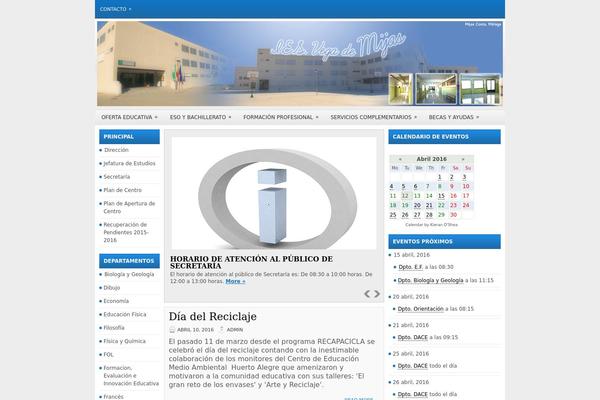Viewport: 600px width, 400px height.
Task: Open Plan de Apertura de Centro
Action: click(x=129, y=207)
